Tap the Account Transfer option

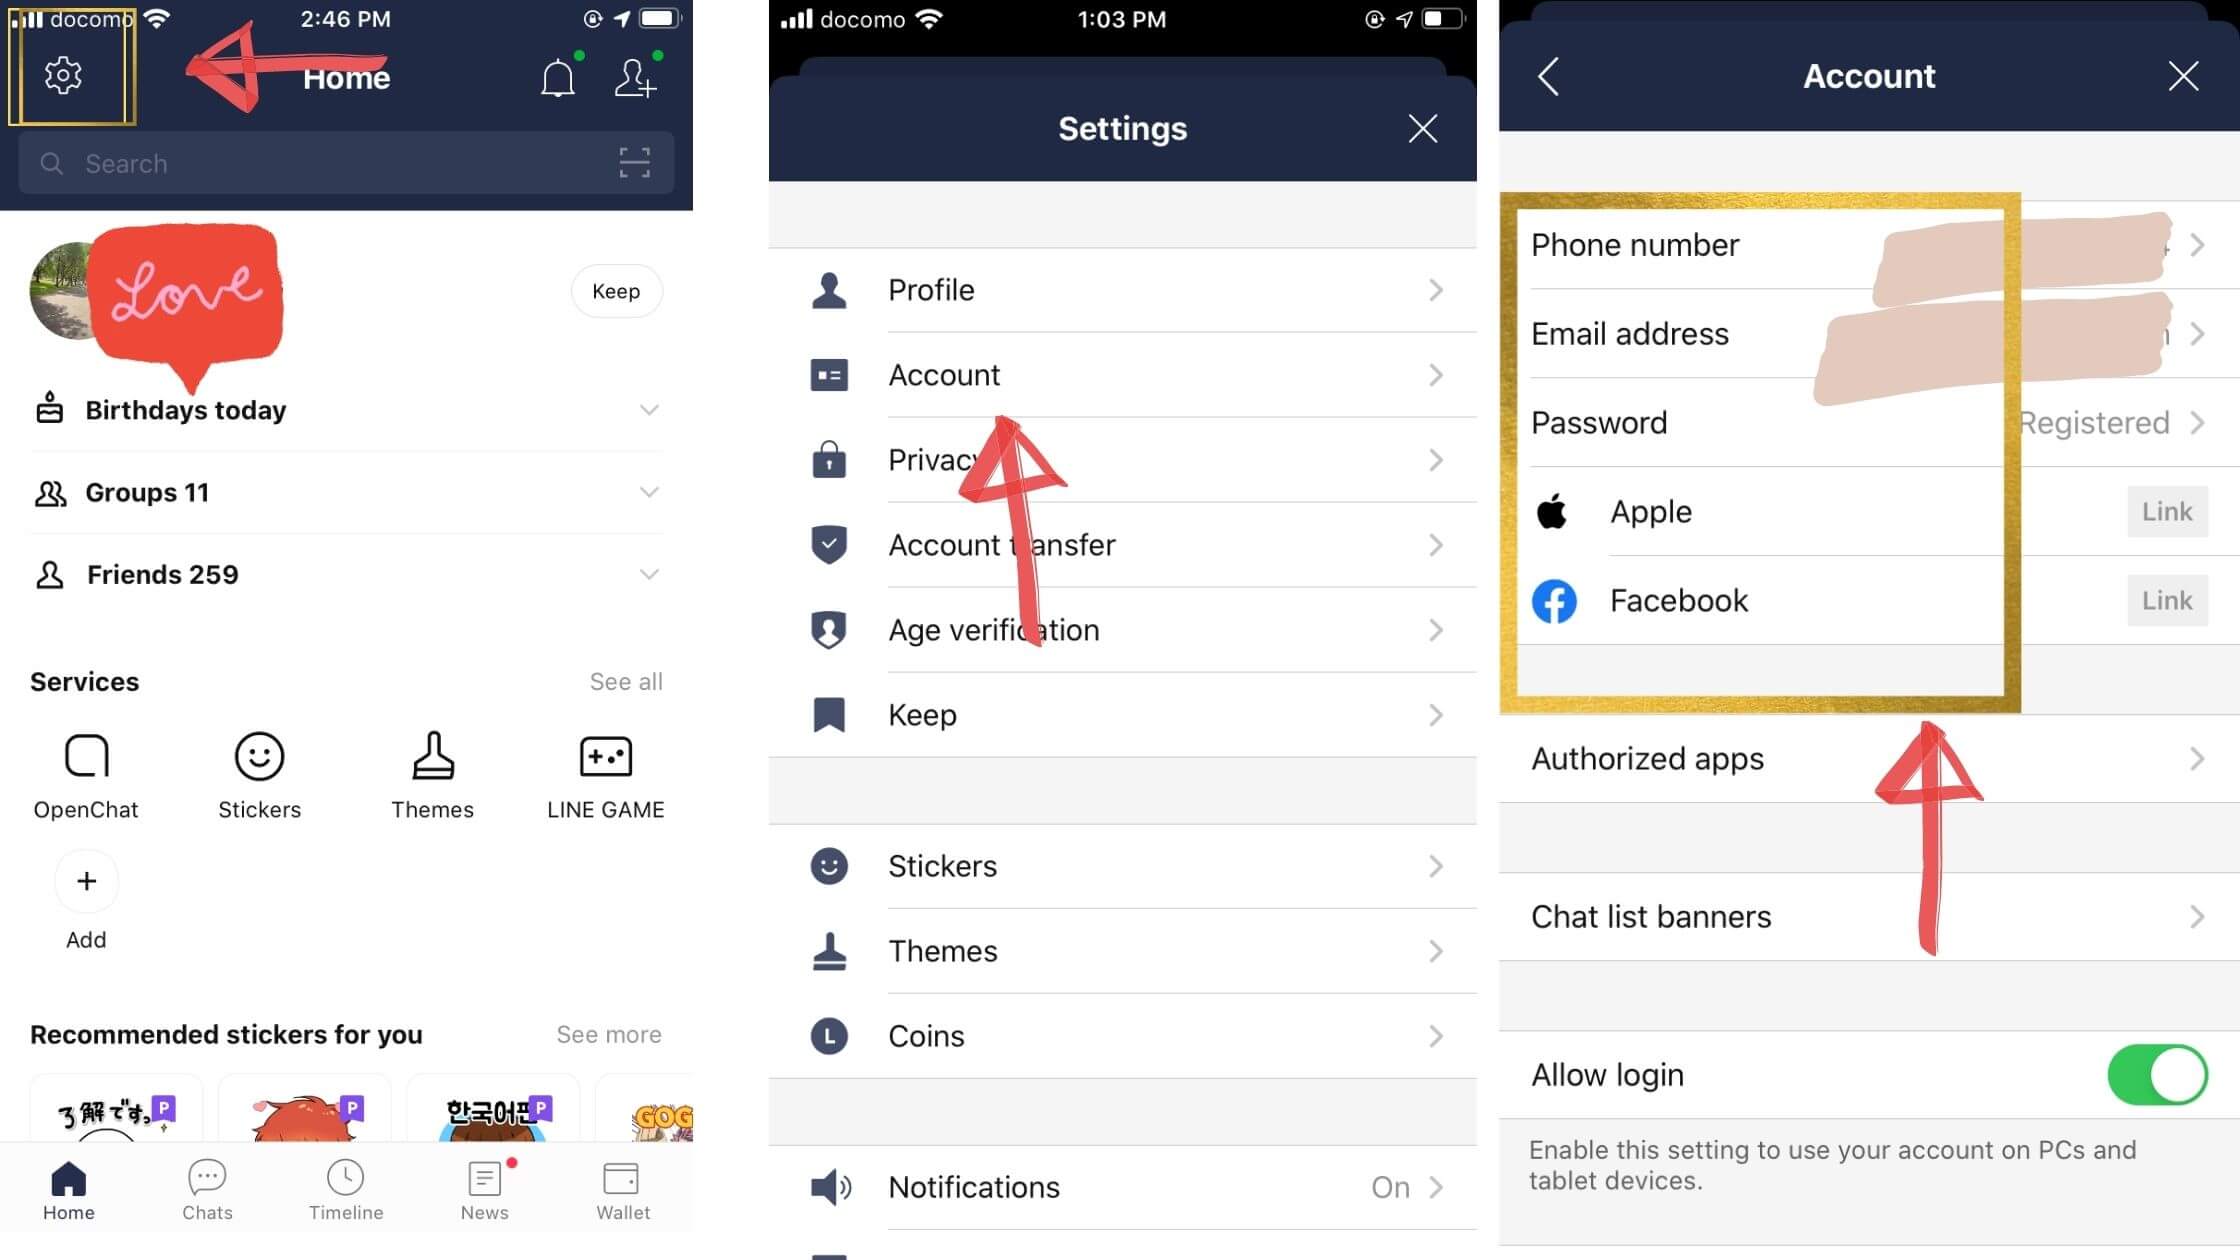click(1123, 545)
